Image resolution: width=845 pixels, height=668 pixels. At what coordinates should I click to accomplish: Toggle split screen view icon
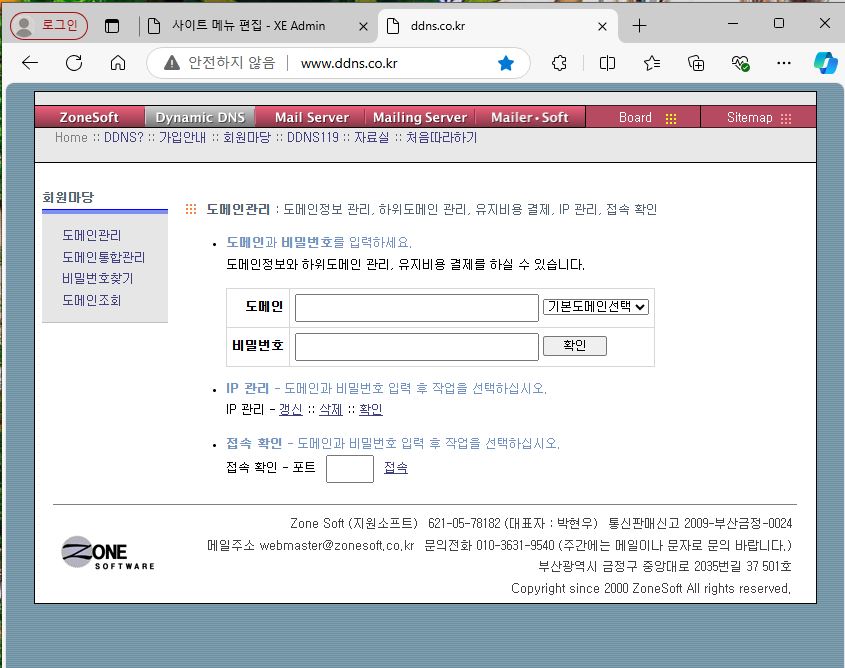607,63
